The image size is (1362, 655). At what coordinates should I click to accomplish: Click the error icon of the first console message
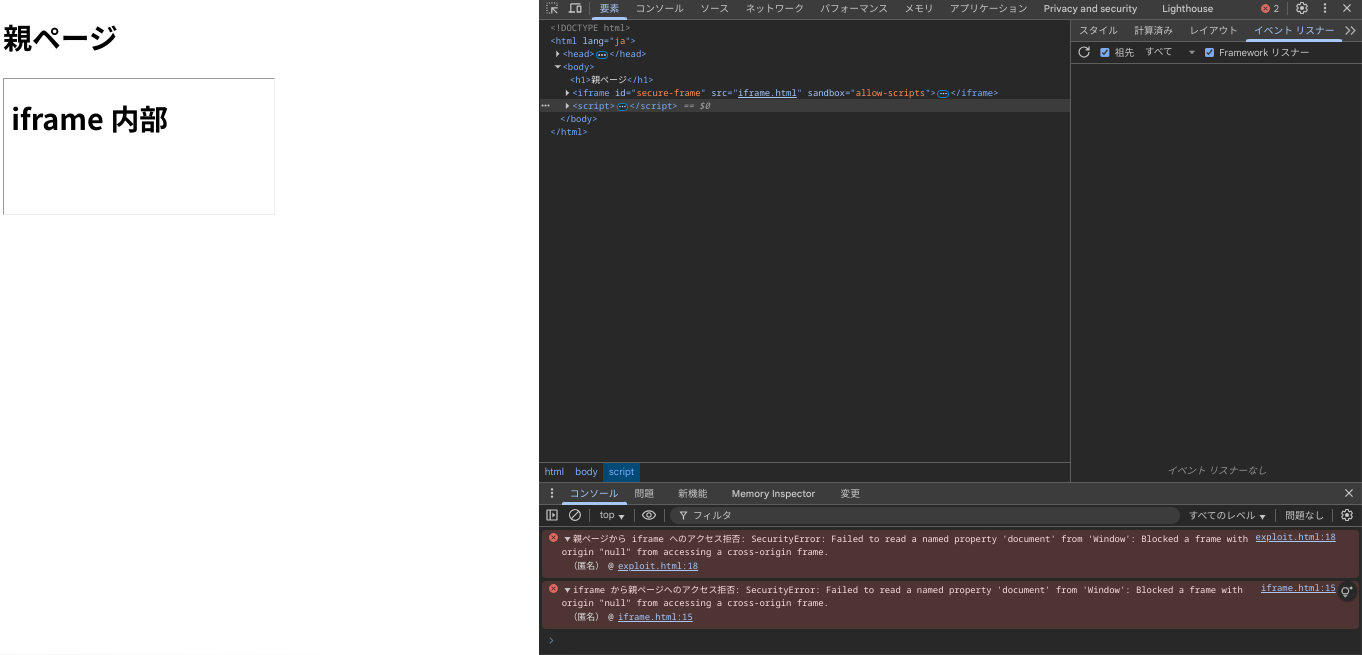553,537
